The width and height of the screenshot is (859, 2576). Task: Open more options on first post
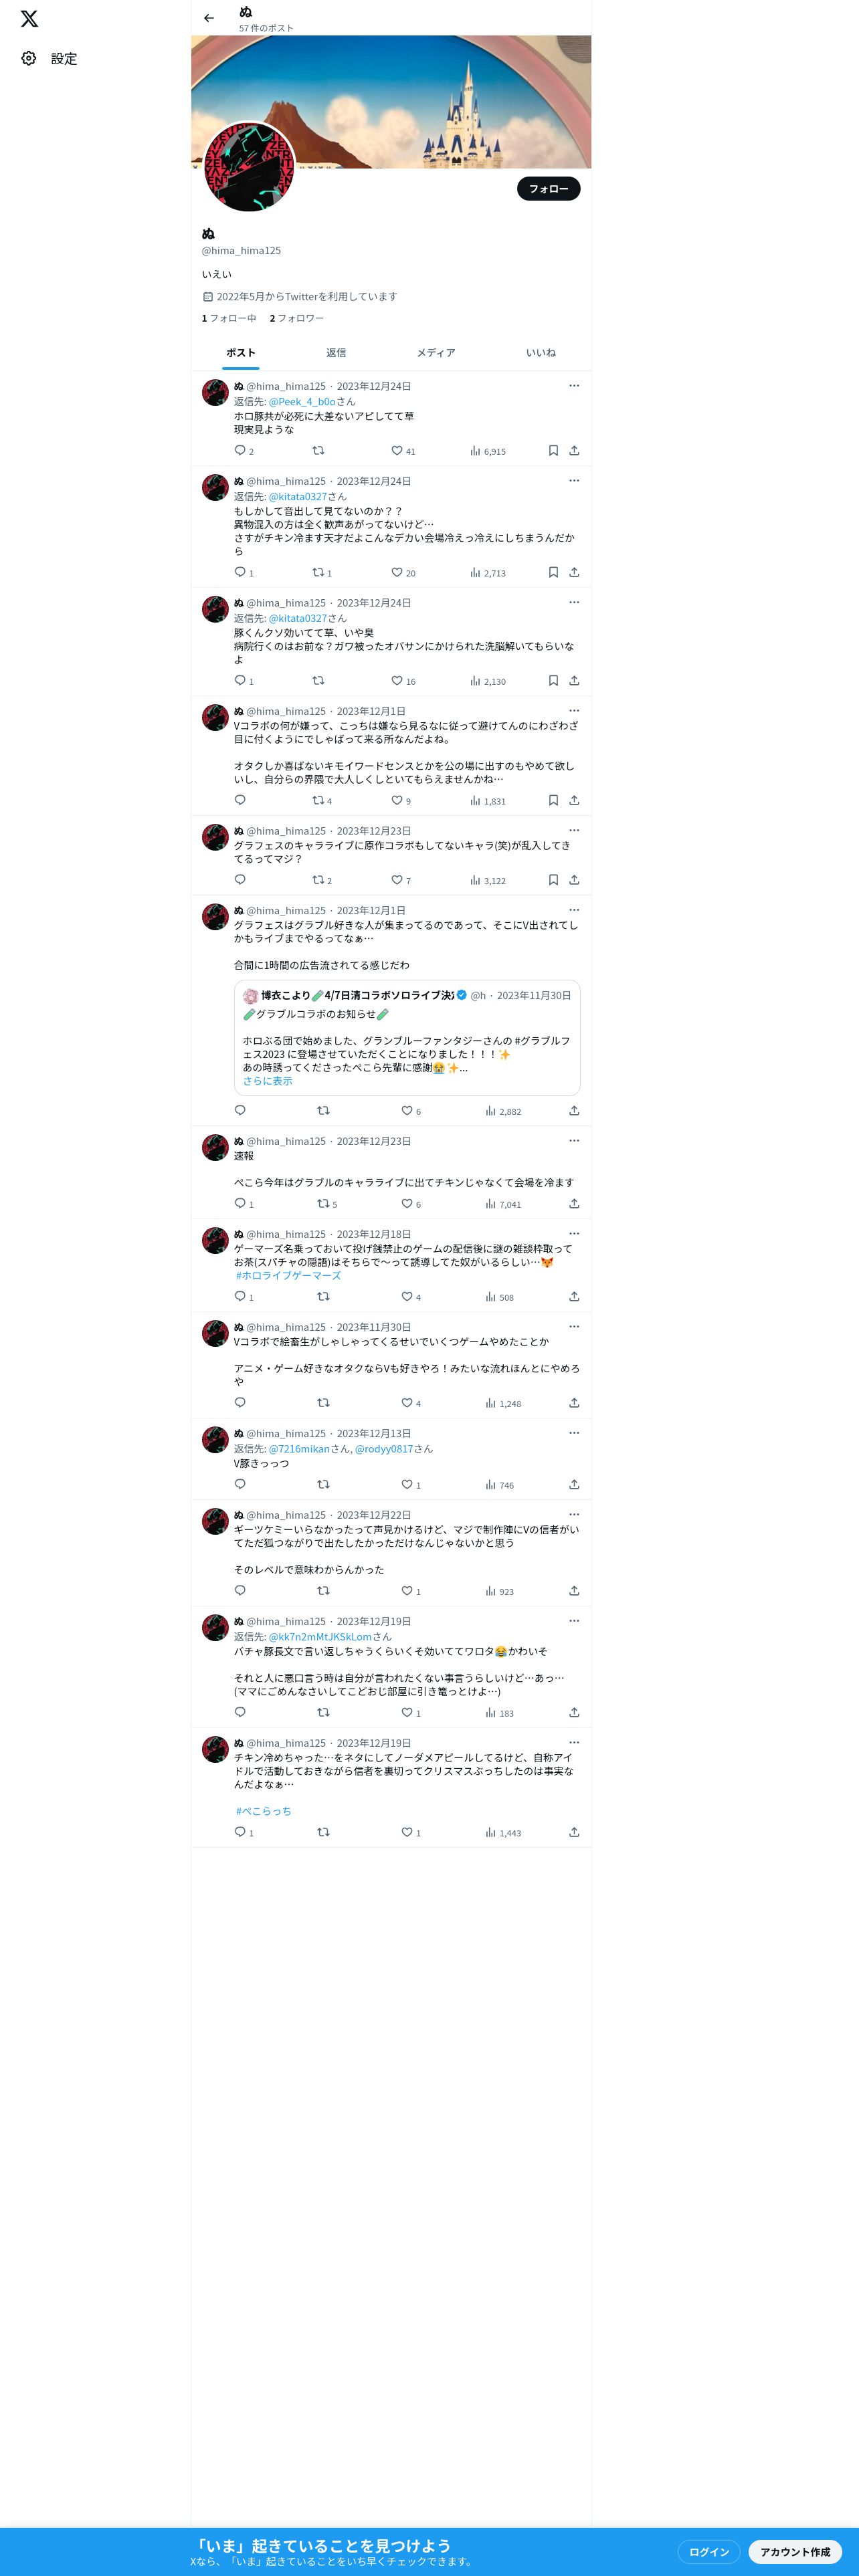574,386
